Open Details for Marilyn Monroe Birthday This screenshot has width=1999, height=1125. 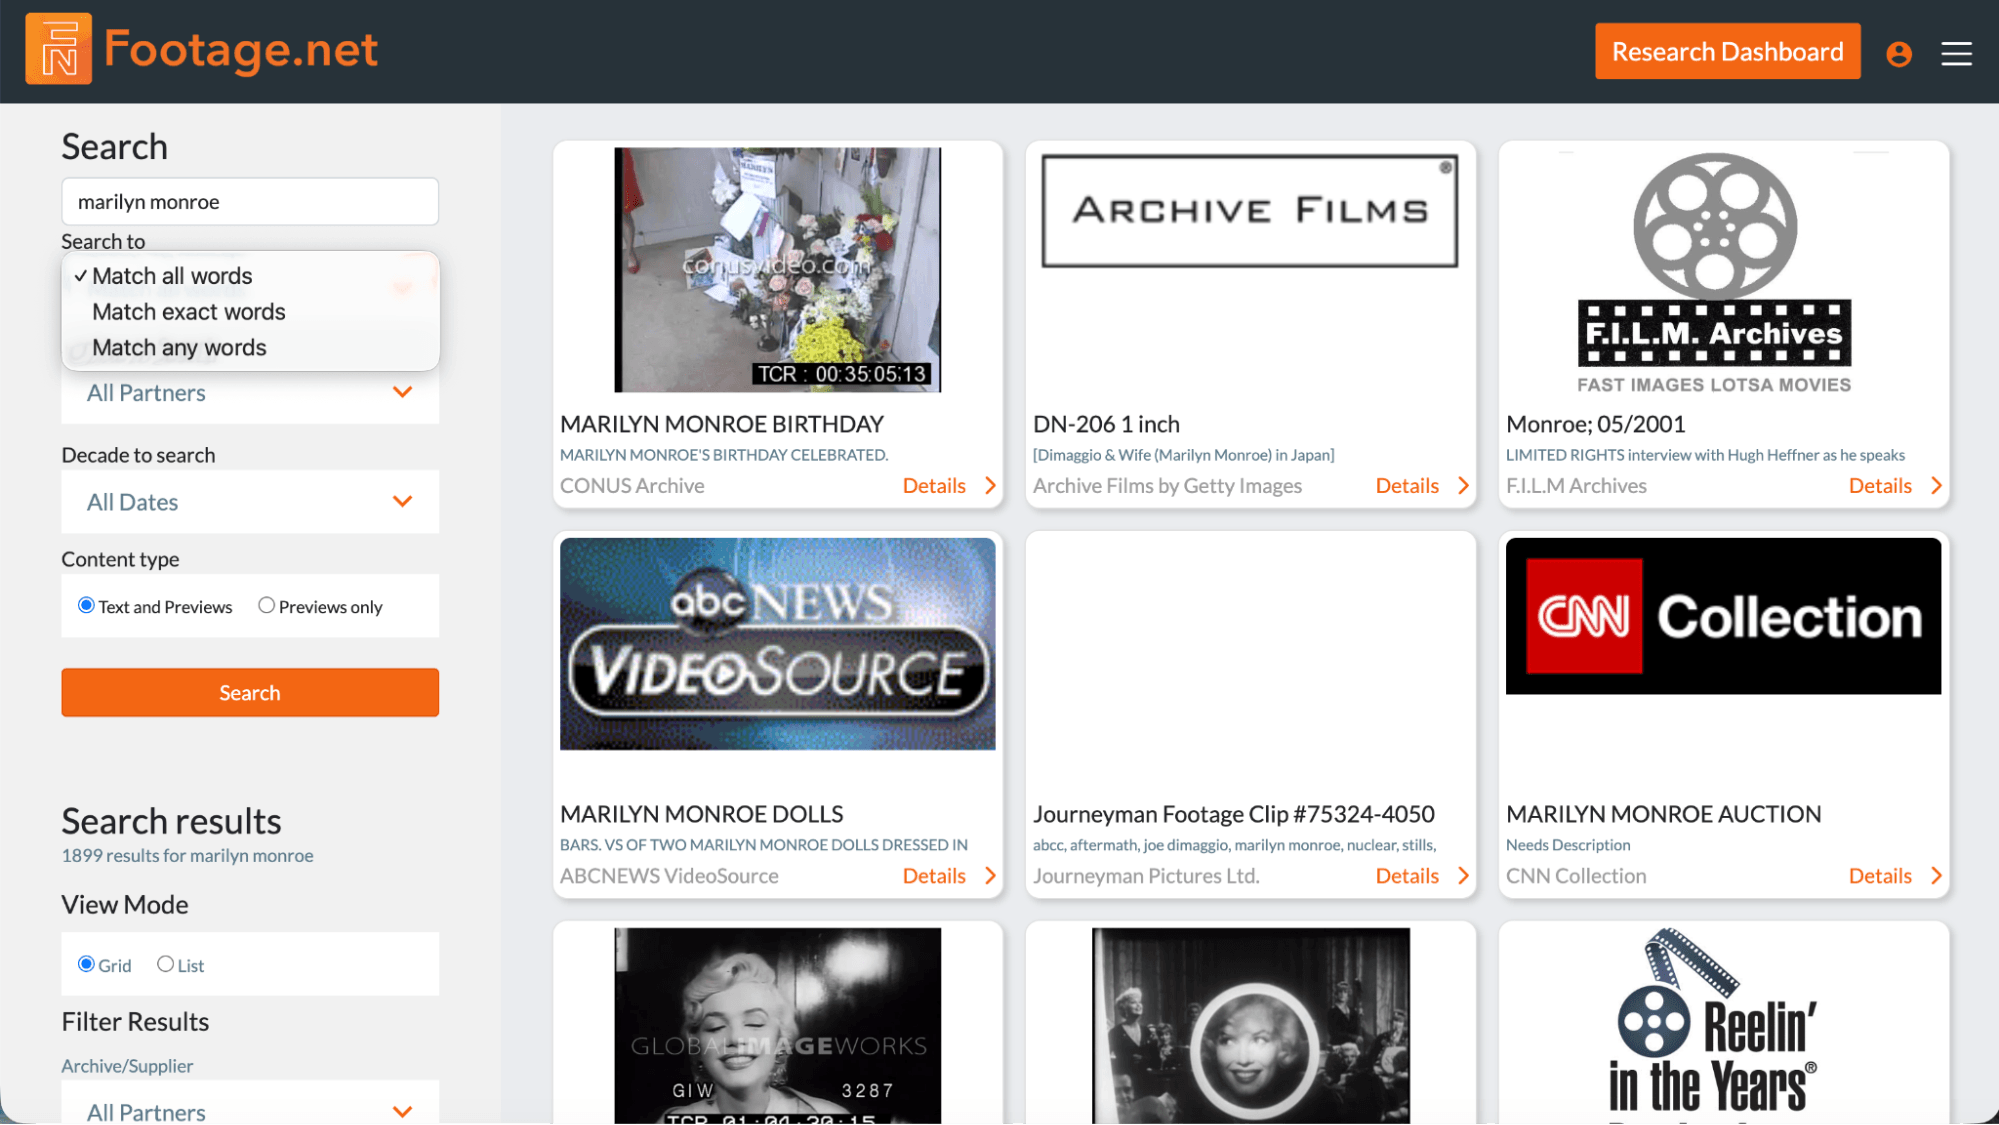click(934, 486)
